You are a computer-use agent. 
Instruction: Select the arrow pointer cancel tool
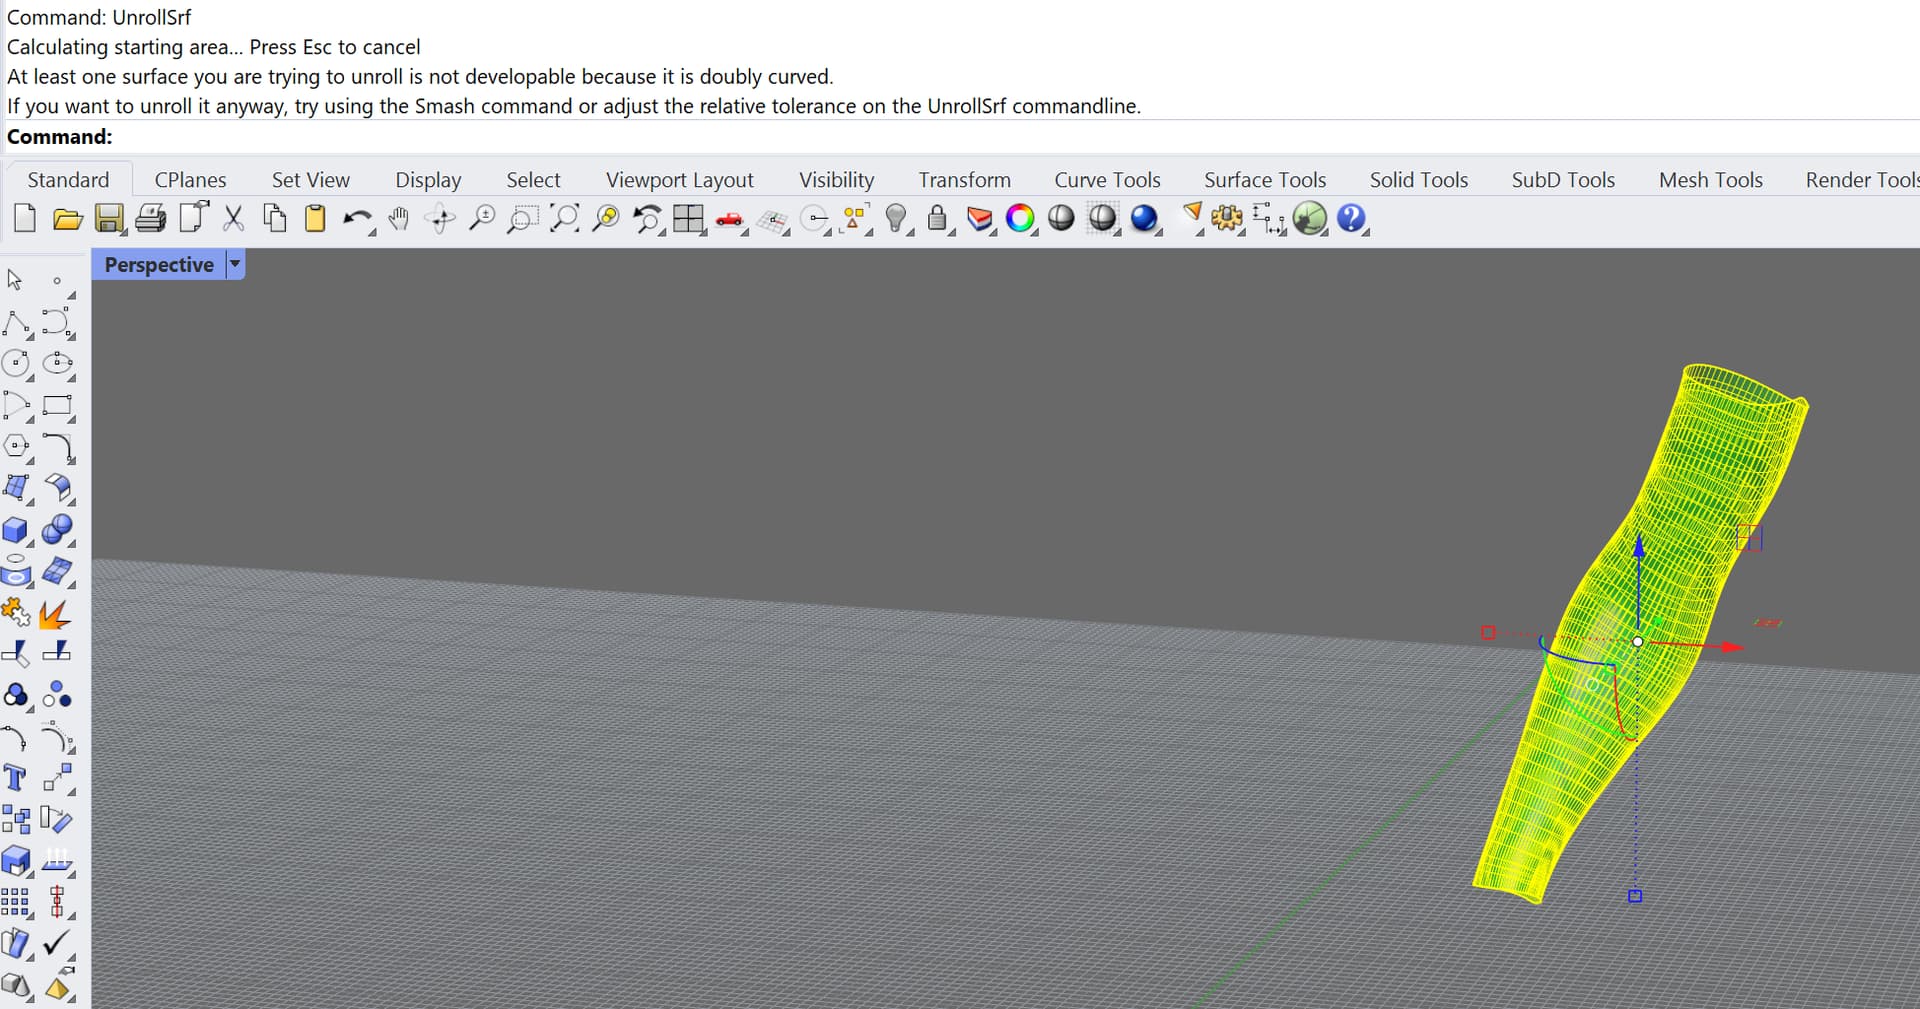[15, 280]
